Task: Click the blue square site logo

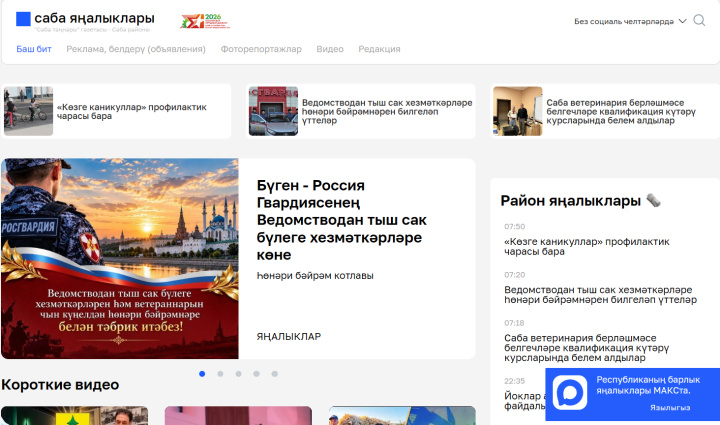Action: tap(23, 19)
